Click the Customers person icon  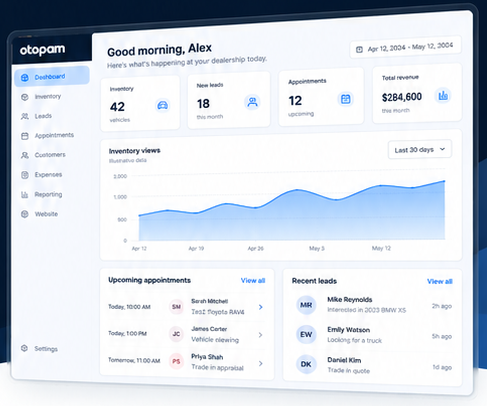[x=25, y=155]
